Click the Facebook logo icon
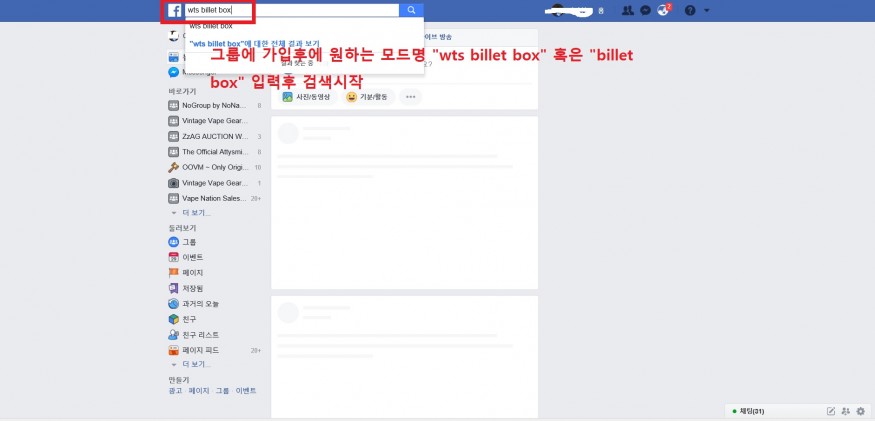 point(174,11)
